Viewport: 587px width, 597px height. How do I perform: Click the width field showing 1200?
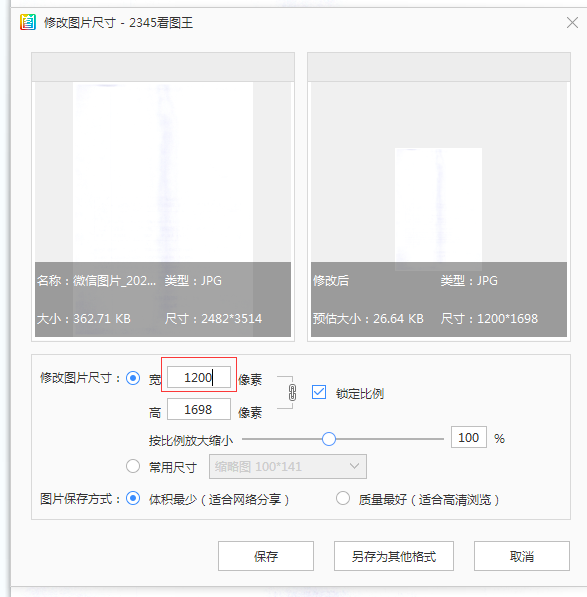point(199,377)
